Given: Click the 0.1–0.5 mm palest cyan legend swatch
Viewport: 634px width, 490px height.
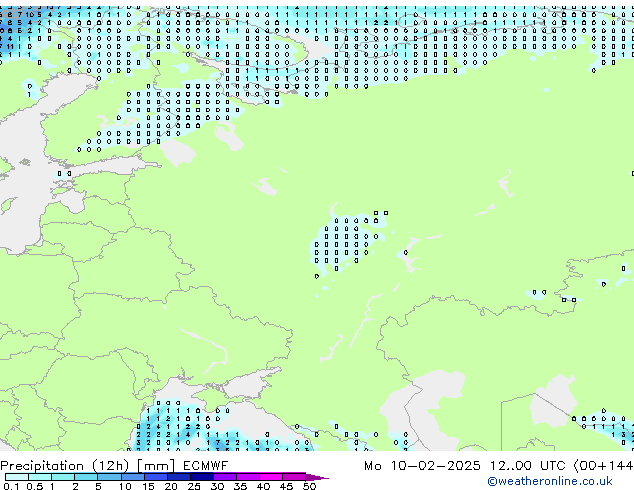Looking at the screenshot, I should 17,477.
